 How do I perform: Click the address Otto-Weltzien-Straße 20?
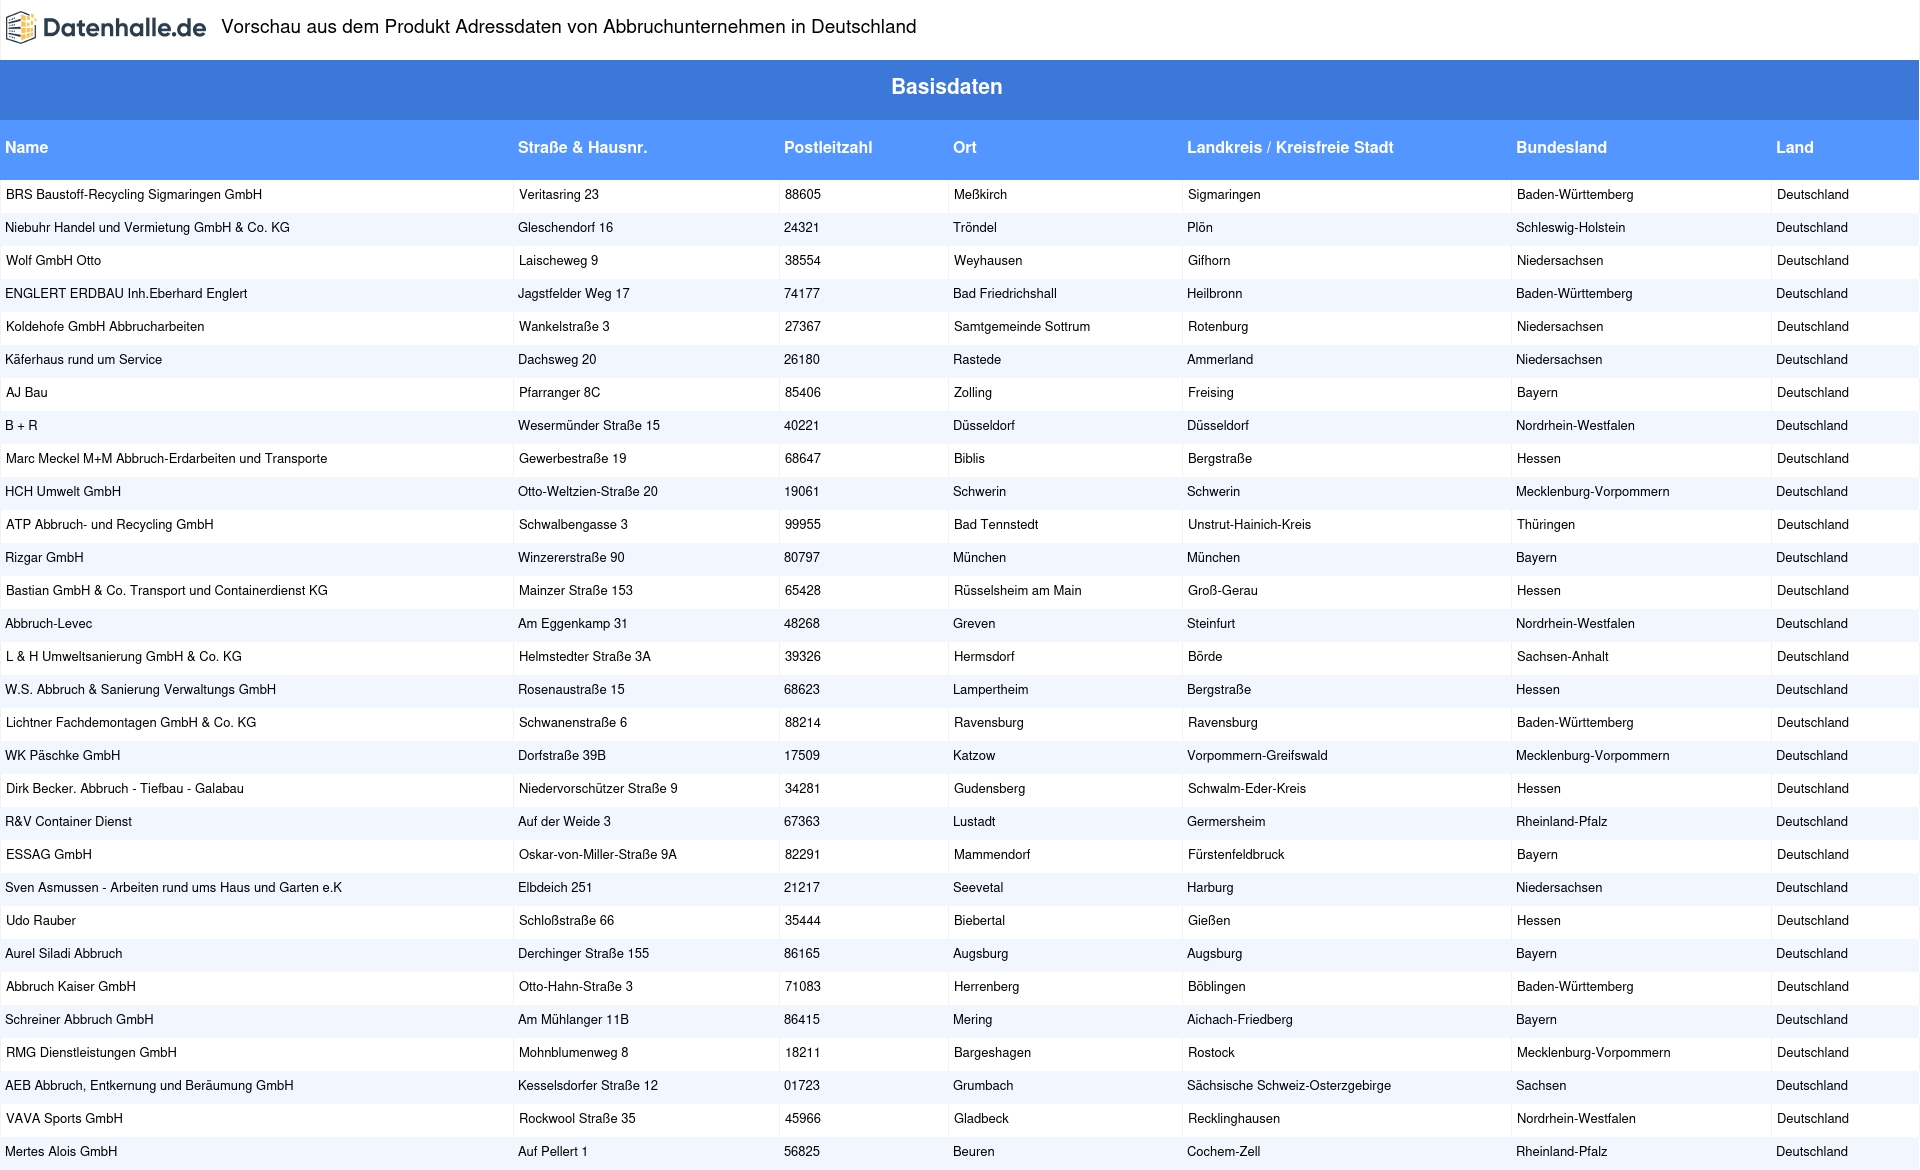tap(588, 492)
